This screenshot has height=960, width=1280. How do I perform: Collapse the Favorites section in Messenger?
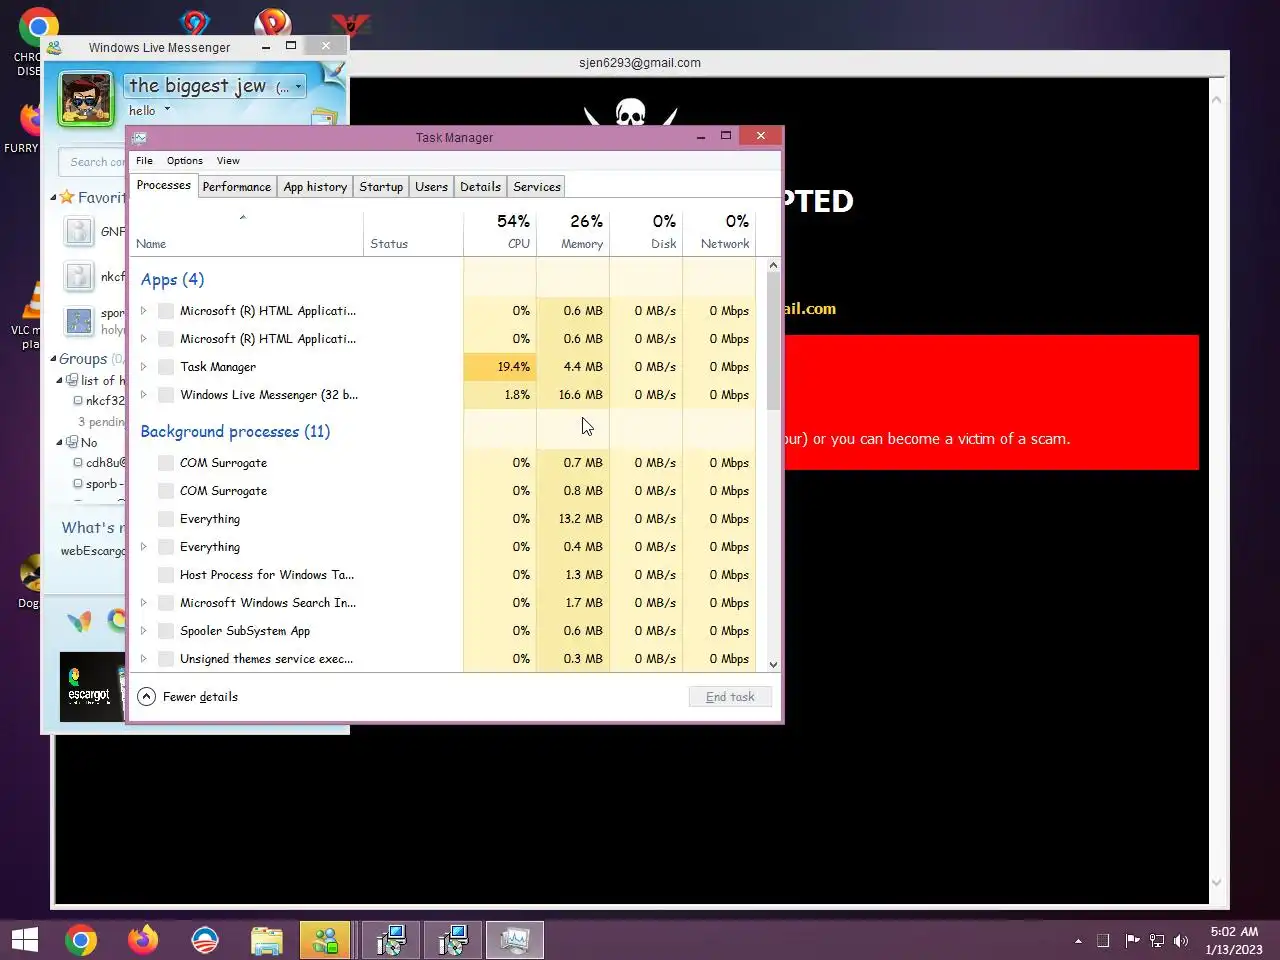(53, 198)
